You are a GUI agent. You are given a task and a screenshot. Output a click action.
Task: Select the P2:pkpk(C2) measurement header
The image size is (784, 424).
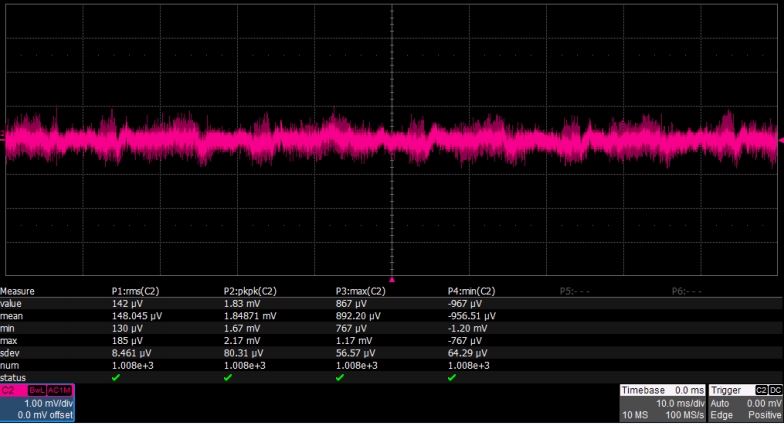(x=250, y=291)
